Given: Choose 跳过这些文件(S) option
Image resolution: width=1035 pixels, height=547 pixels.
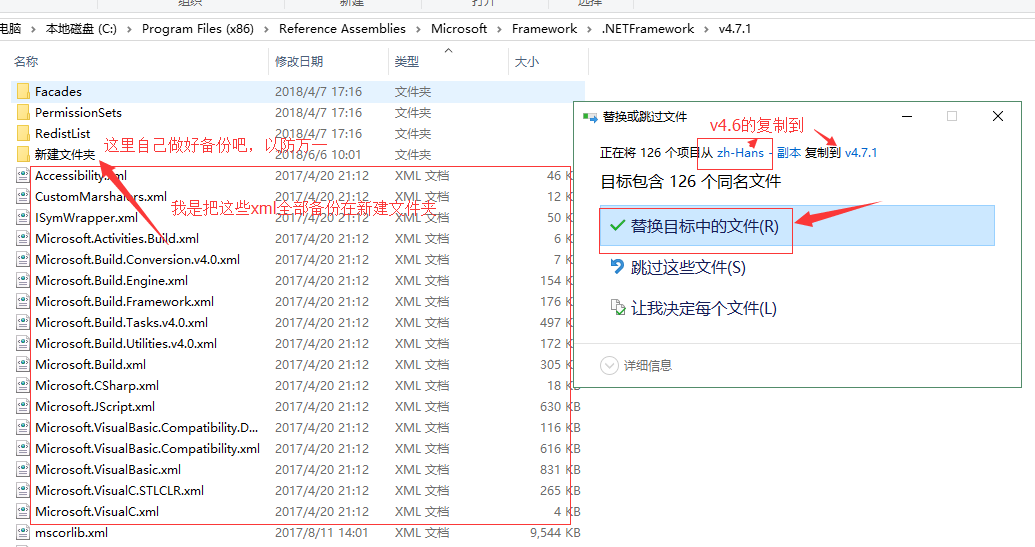Looking at the screenshot, I should (x=688, y=267).
